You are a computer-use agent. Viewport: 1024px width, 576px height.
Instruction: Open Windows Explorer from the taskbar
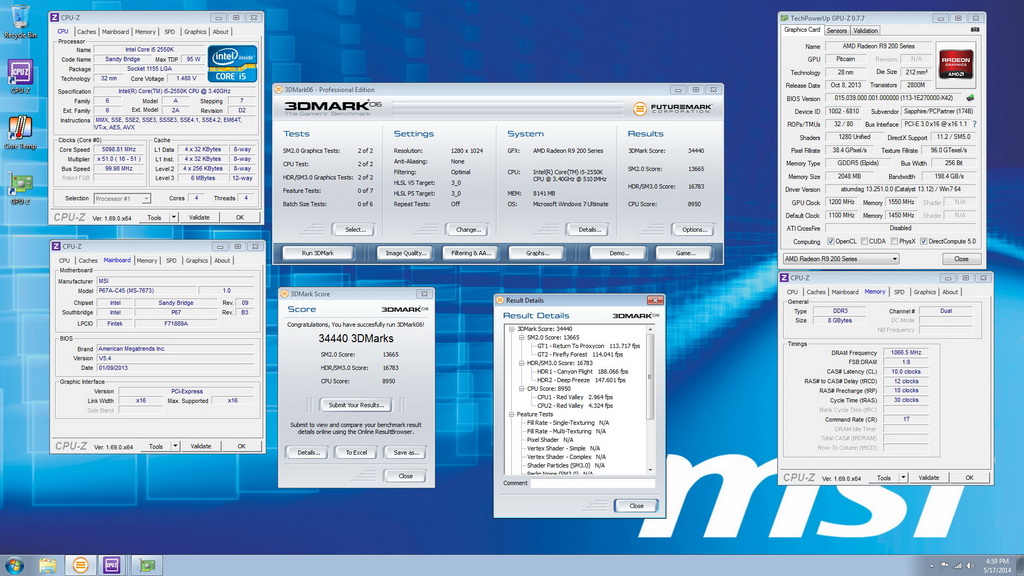47,565
